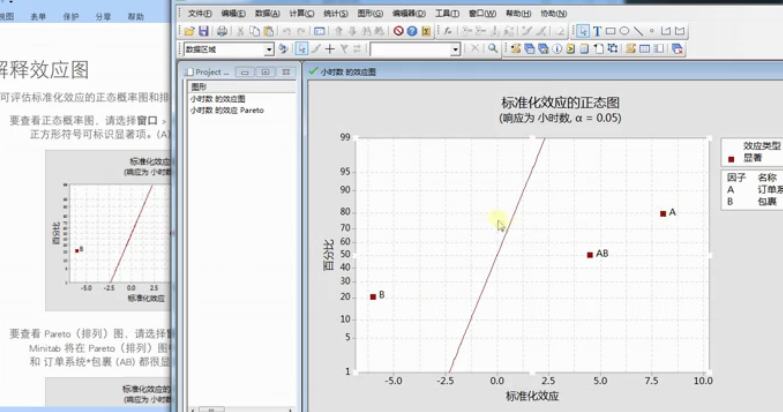Click the Paste clipboard icon
783x412 pixels.
tap(268, 31)
